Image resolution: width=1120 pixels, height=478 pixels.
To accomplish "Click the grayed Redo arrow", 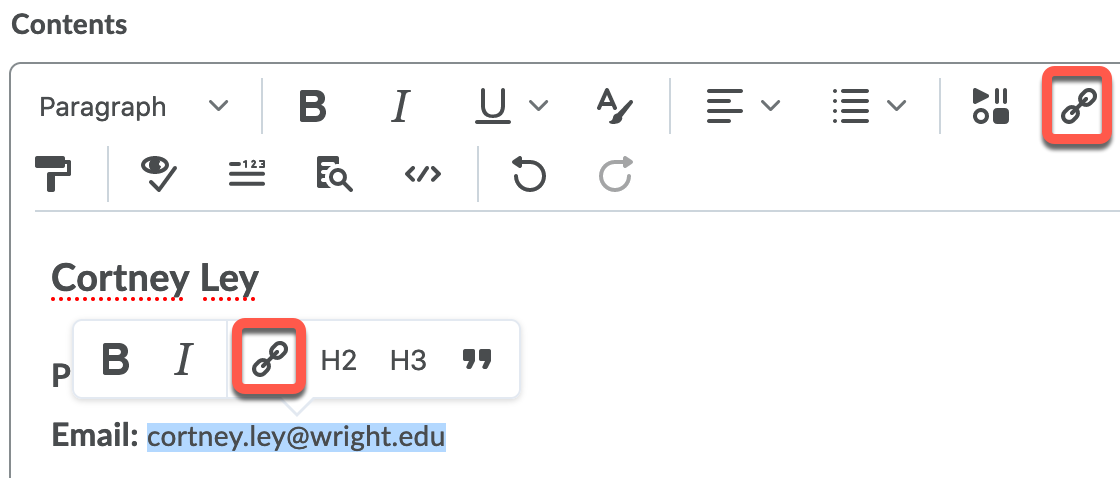I will click(615, 174).
